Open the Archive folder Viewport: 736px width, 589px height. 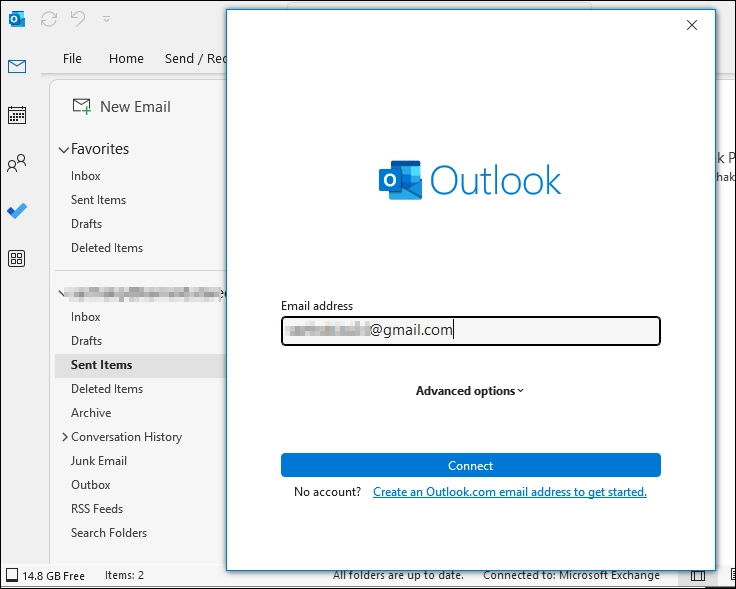coord(91,413)
